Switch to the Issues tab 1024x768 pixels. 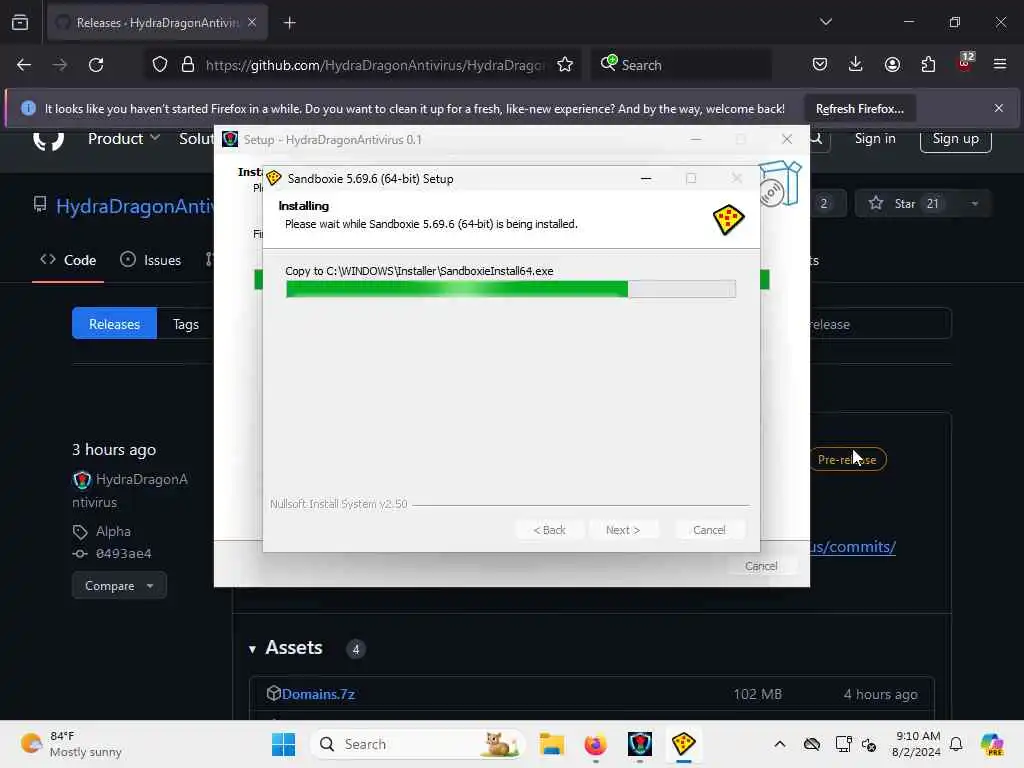150,260
